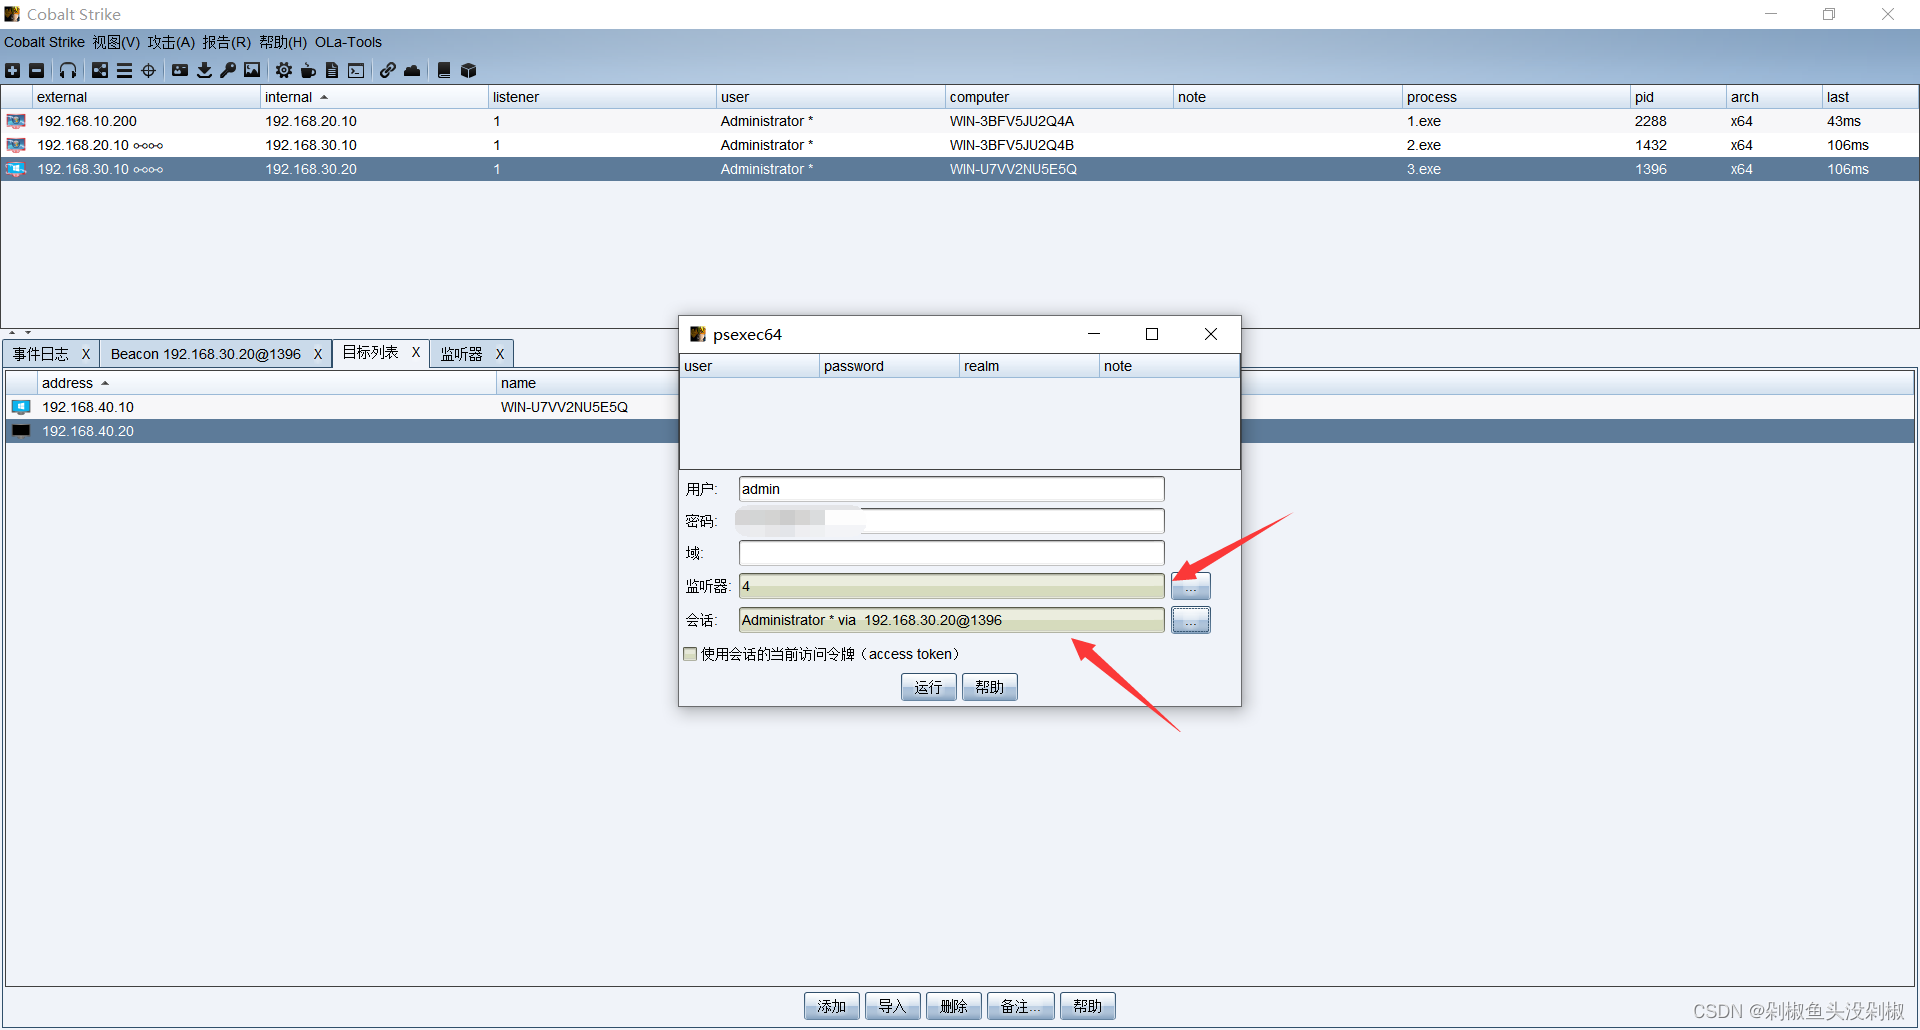Image resolution: width=1920 pixels, height=1030 pixels.
Task: Click name column header in target list
Action: pos(587,383)
